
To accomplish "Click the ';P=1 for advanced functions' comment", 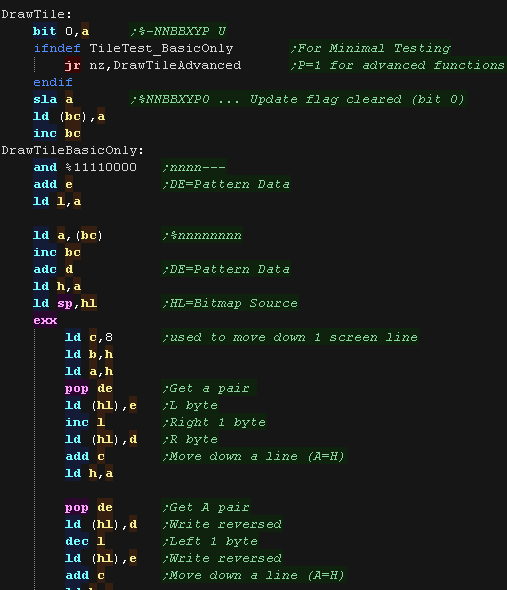I will click(x=397, y=65).
